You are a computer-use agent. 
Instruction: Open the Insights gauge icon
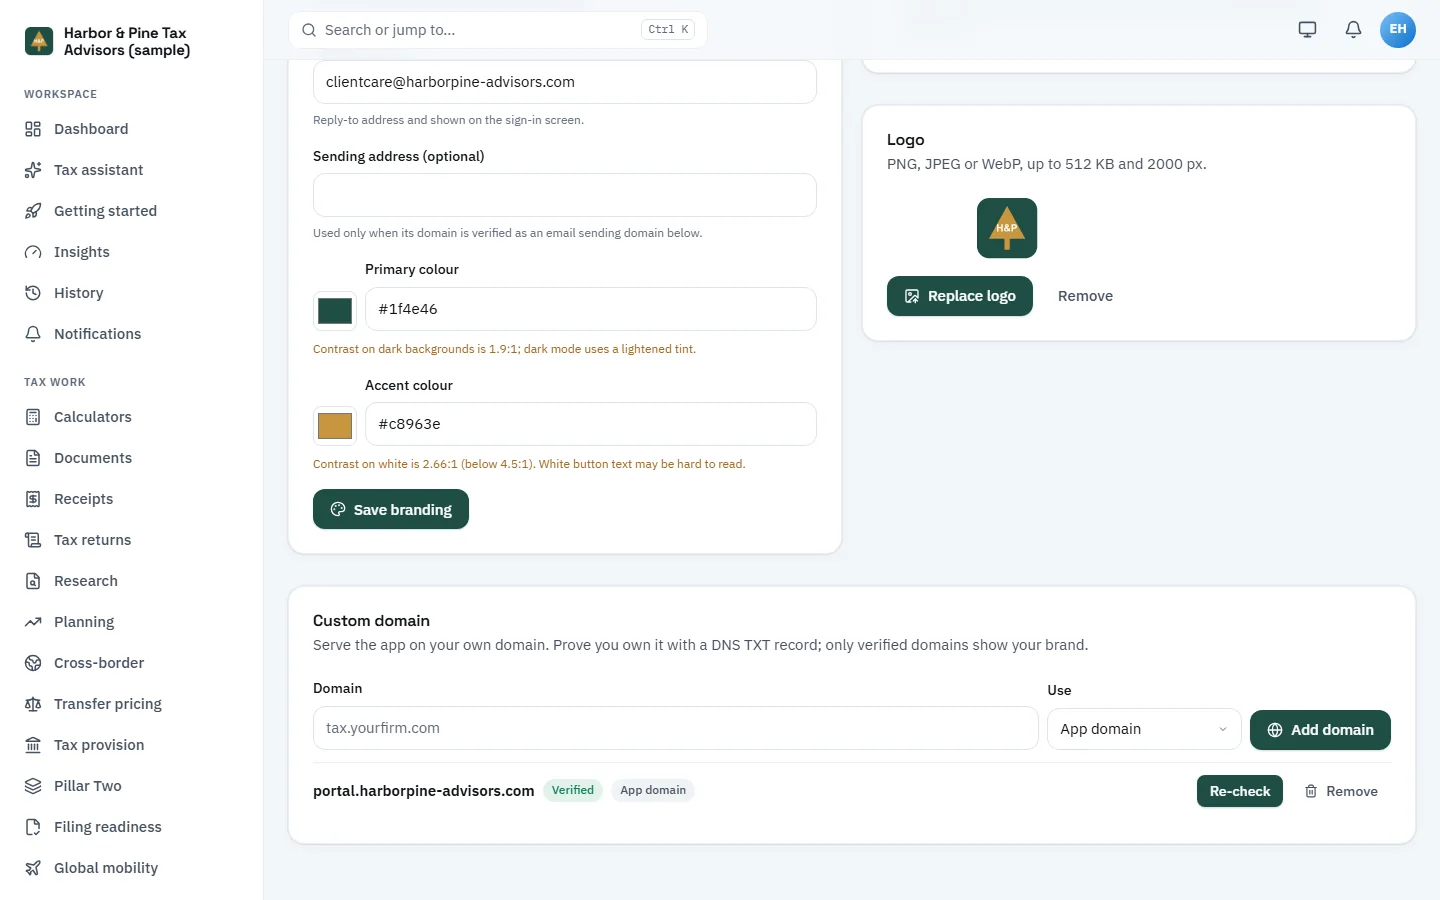[33, 252]
